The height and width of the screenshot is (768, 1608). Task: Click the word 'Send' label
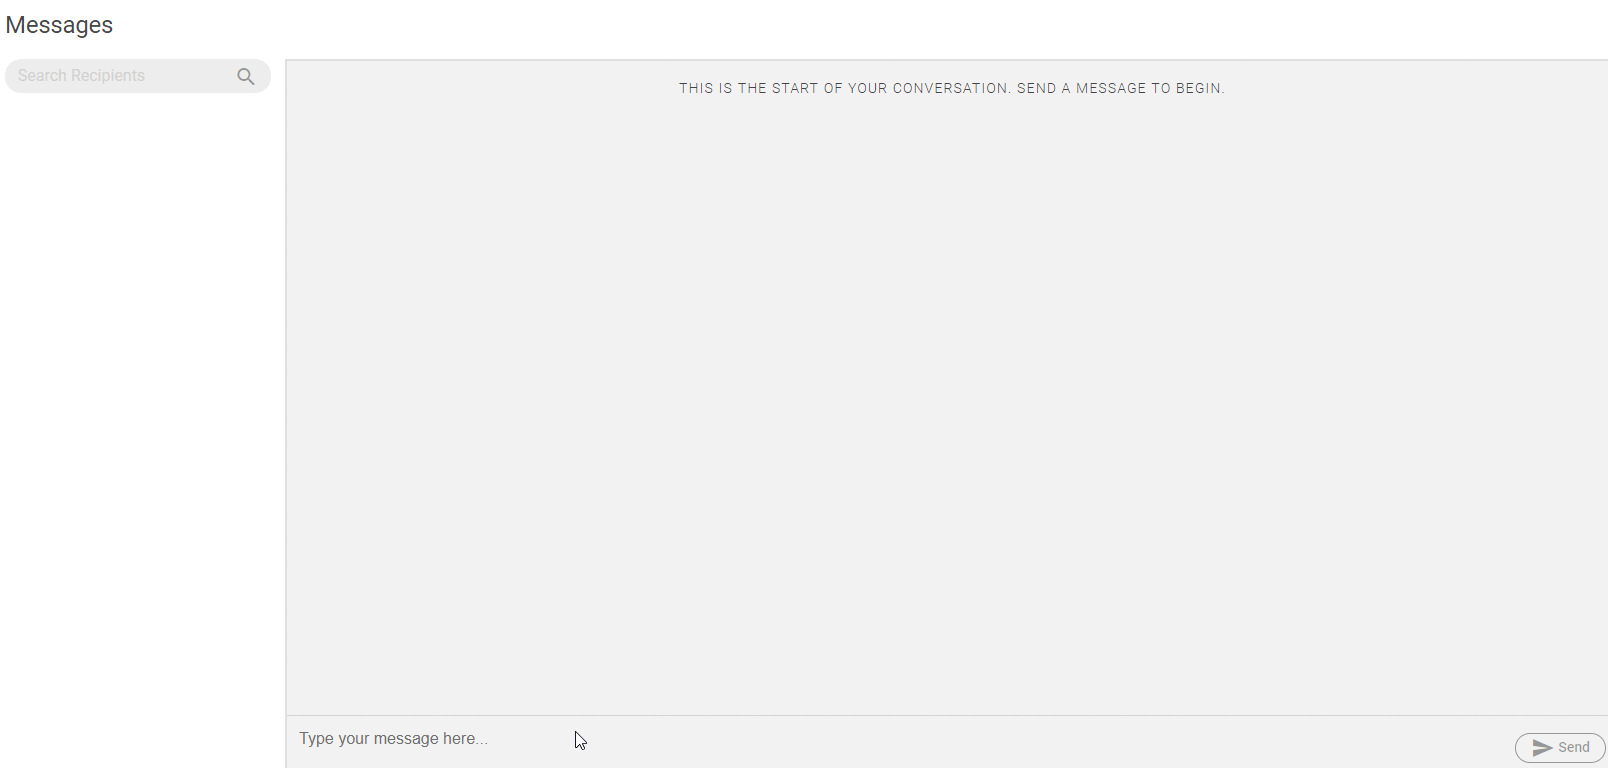(1574, 748)
